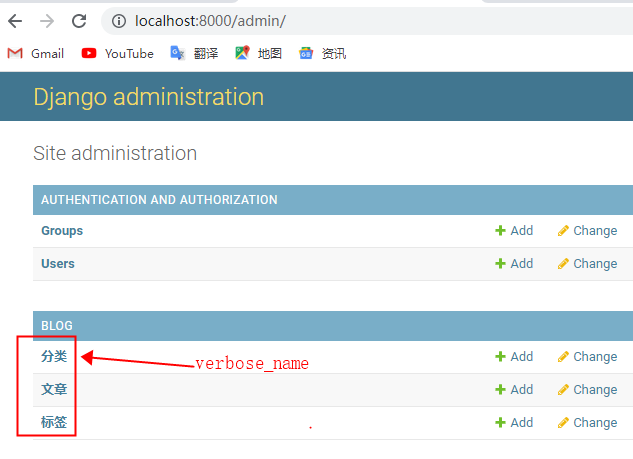Click the Site administration heading text
Viewport: 633px width, 459px height.
click(x=115, y=153)
